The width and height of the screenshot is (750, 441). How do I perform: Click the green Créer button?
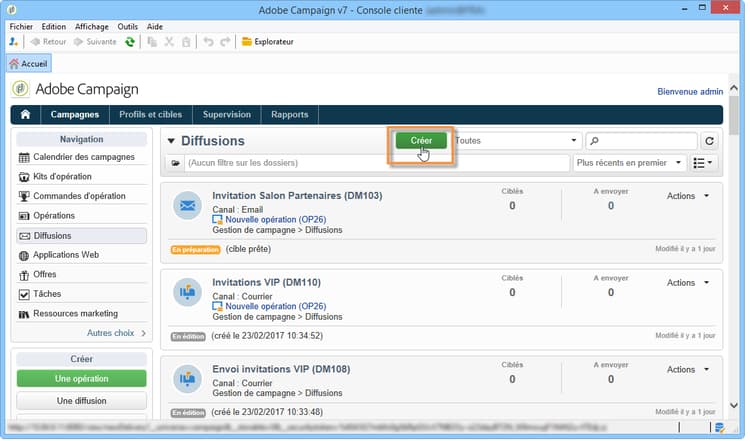click(x=421, y=141)
